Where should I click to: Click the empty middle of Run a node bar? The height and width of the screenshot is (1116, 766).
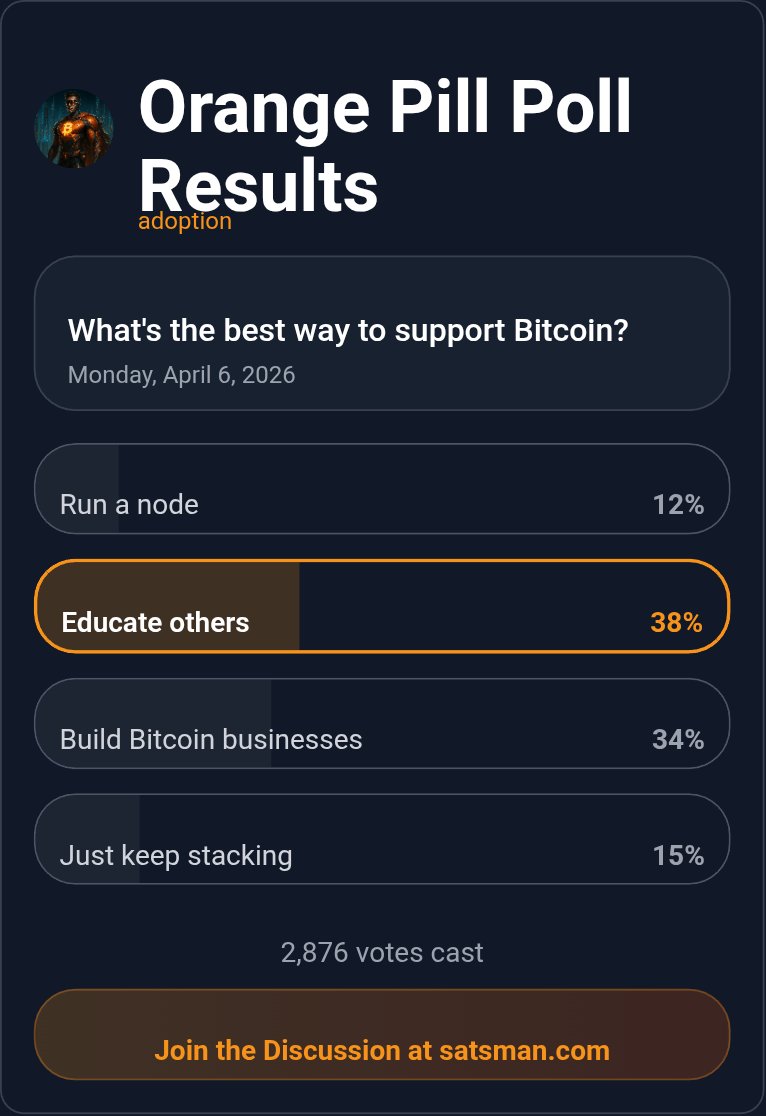click(420, 489)
